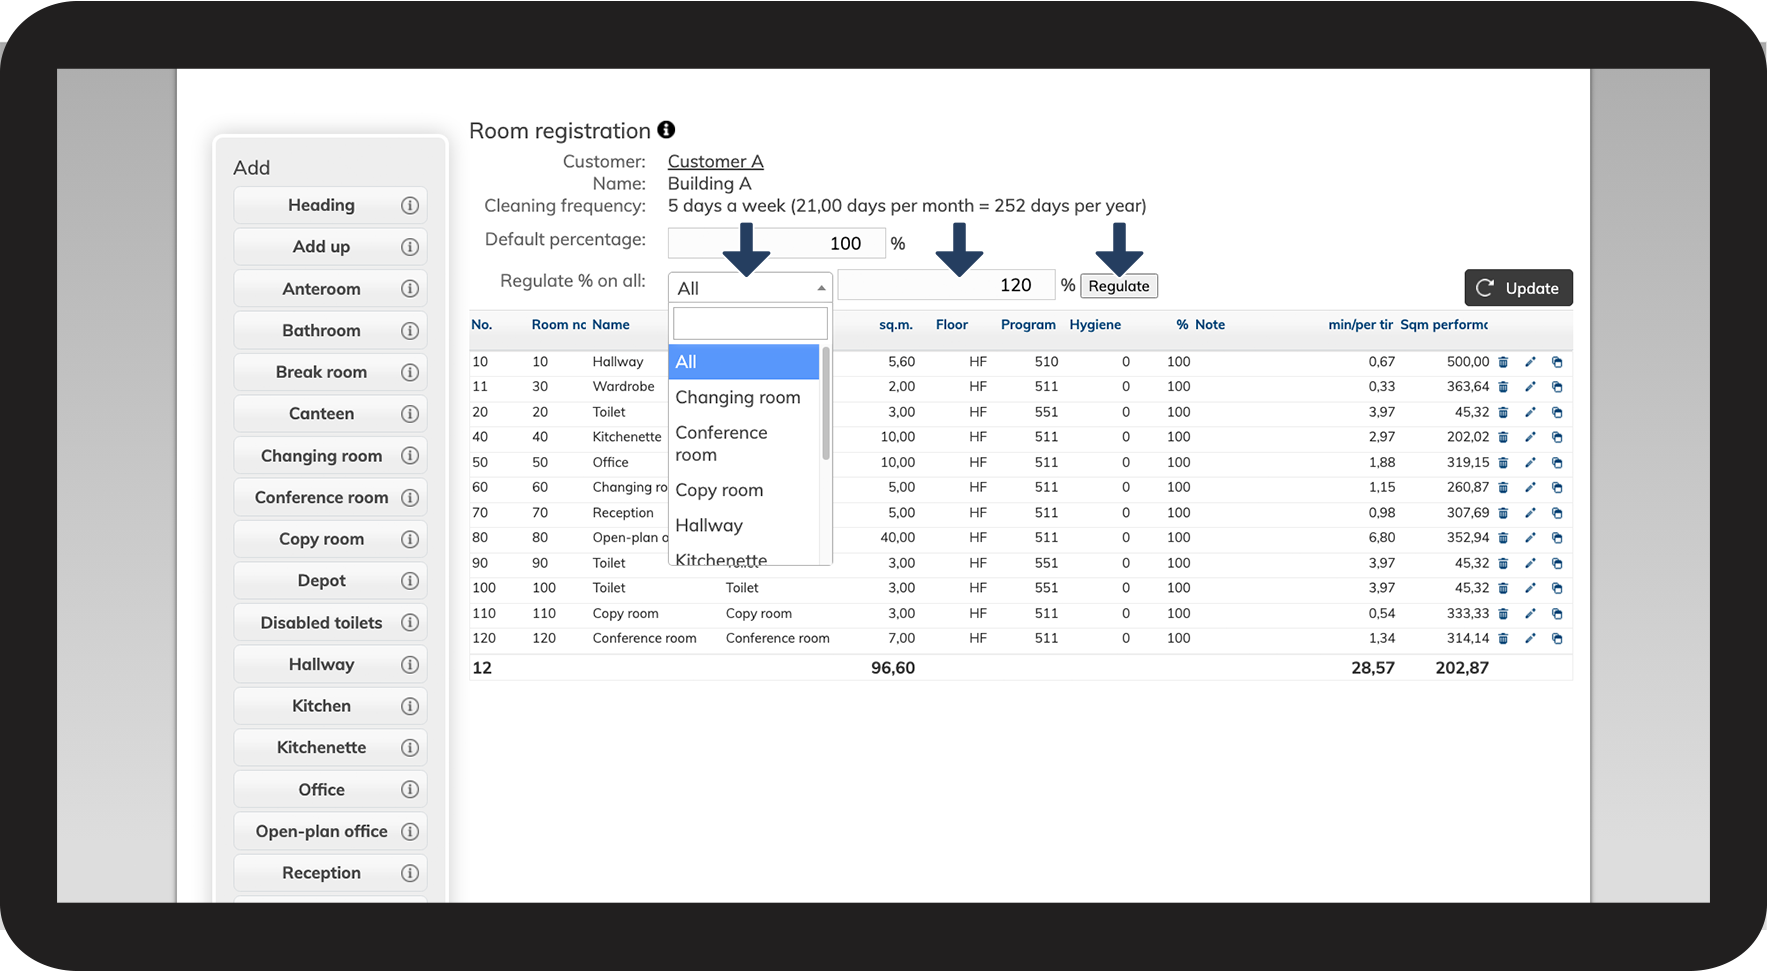The width and height of the screenshot is (1767, 971).
Task: Click the Regulate button
Action: (x=1119, y=286)
